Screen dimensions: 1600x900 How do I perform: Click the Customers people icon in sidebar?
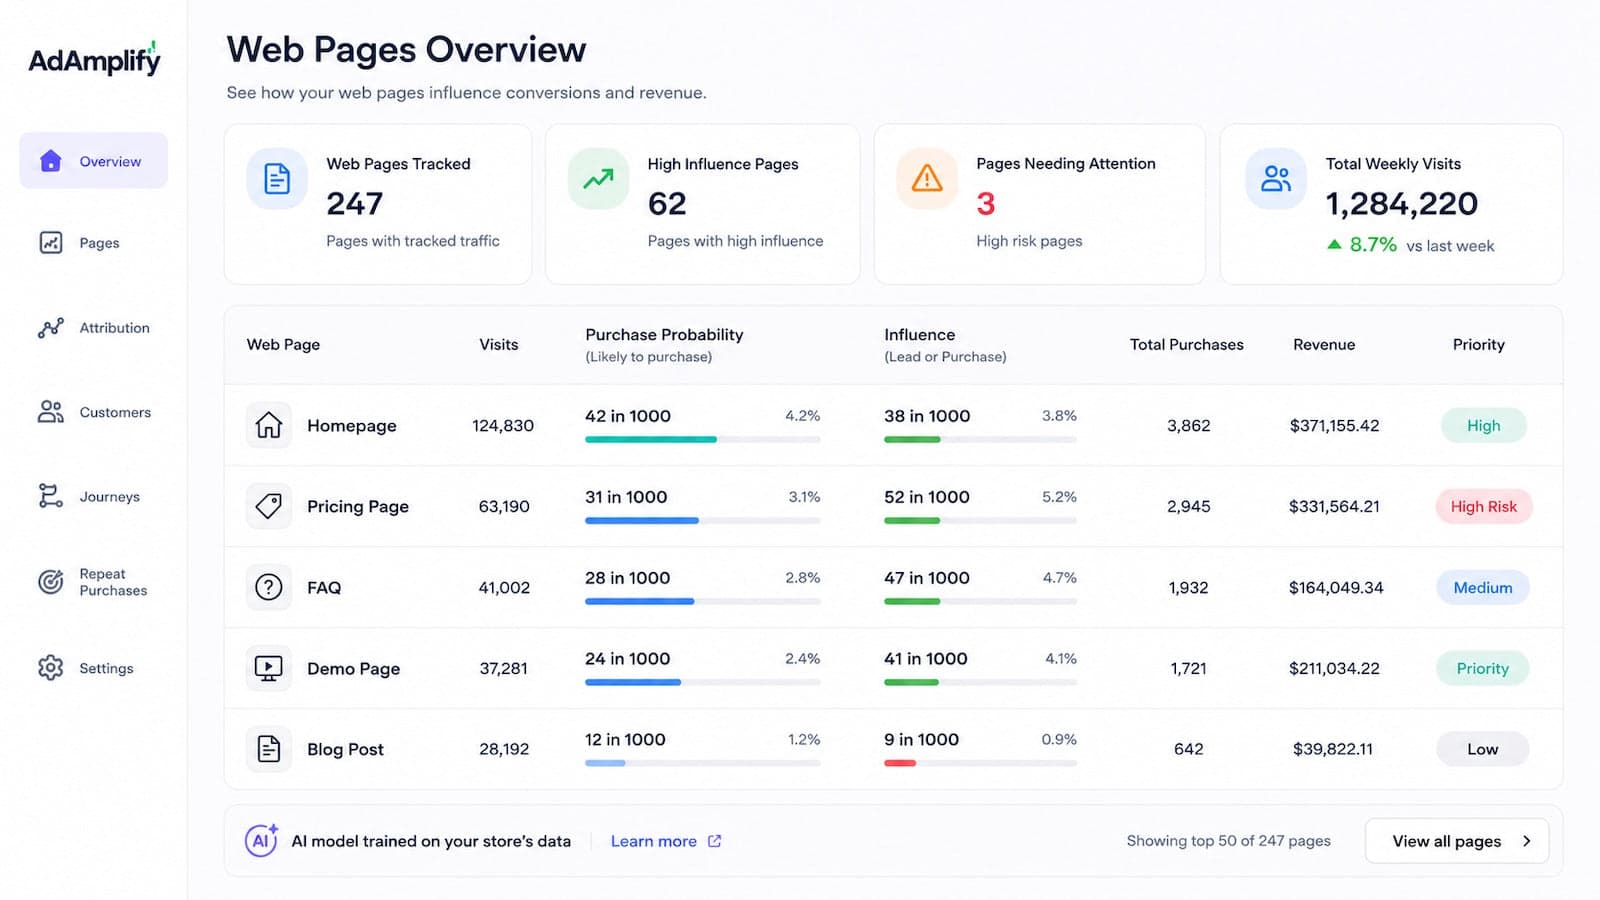click(x=51, y=412)
